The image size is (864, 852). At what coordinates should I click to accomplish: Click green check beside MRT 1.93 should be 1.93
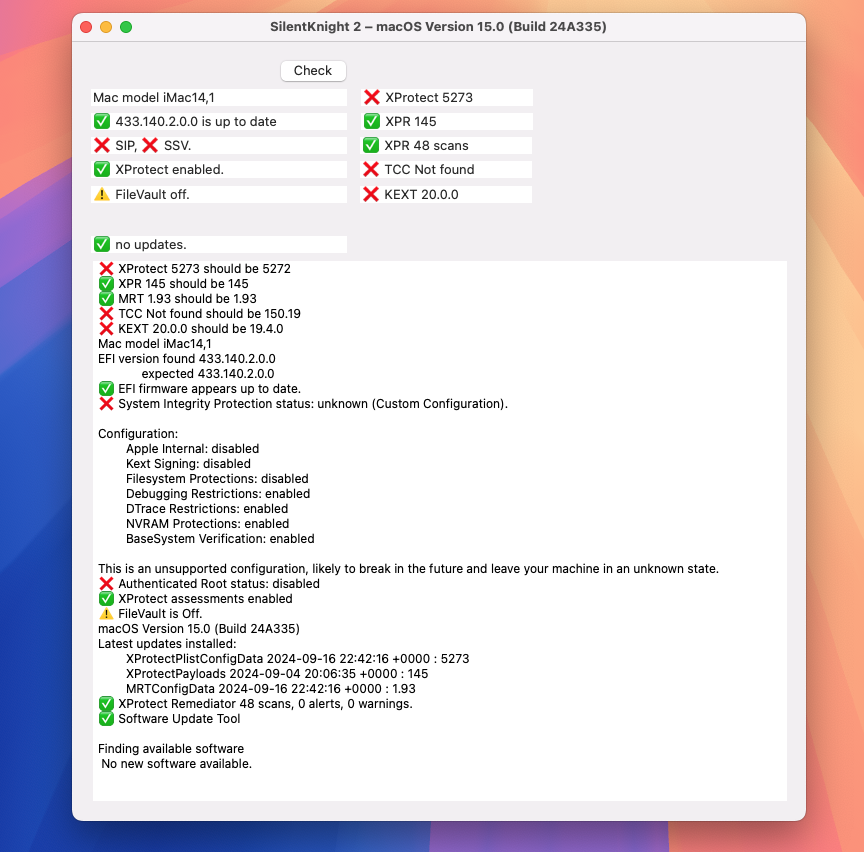[x=106, y=299]
